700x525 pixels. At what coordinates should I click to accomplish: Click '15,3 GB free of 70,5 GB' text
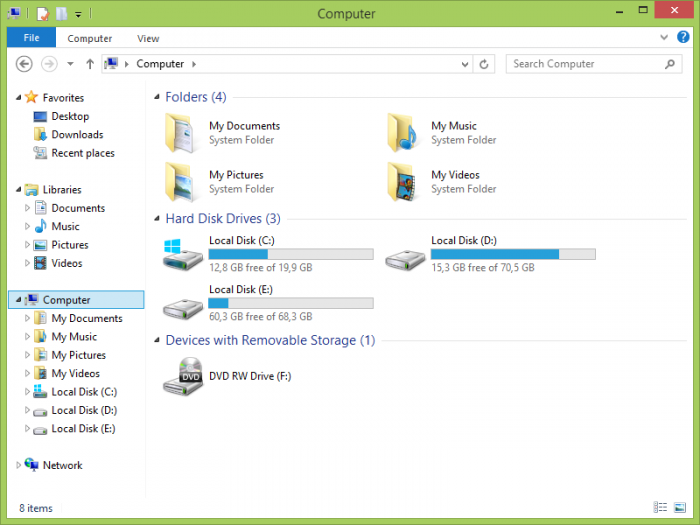pos(483,267)
